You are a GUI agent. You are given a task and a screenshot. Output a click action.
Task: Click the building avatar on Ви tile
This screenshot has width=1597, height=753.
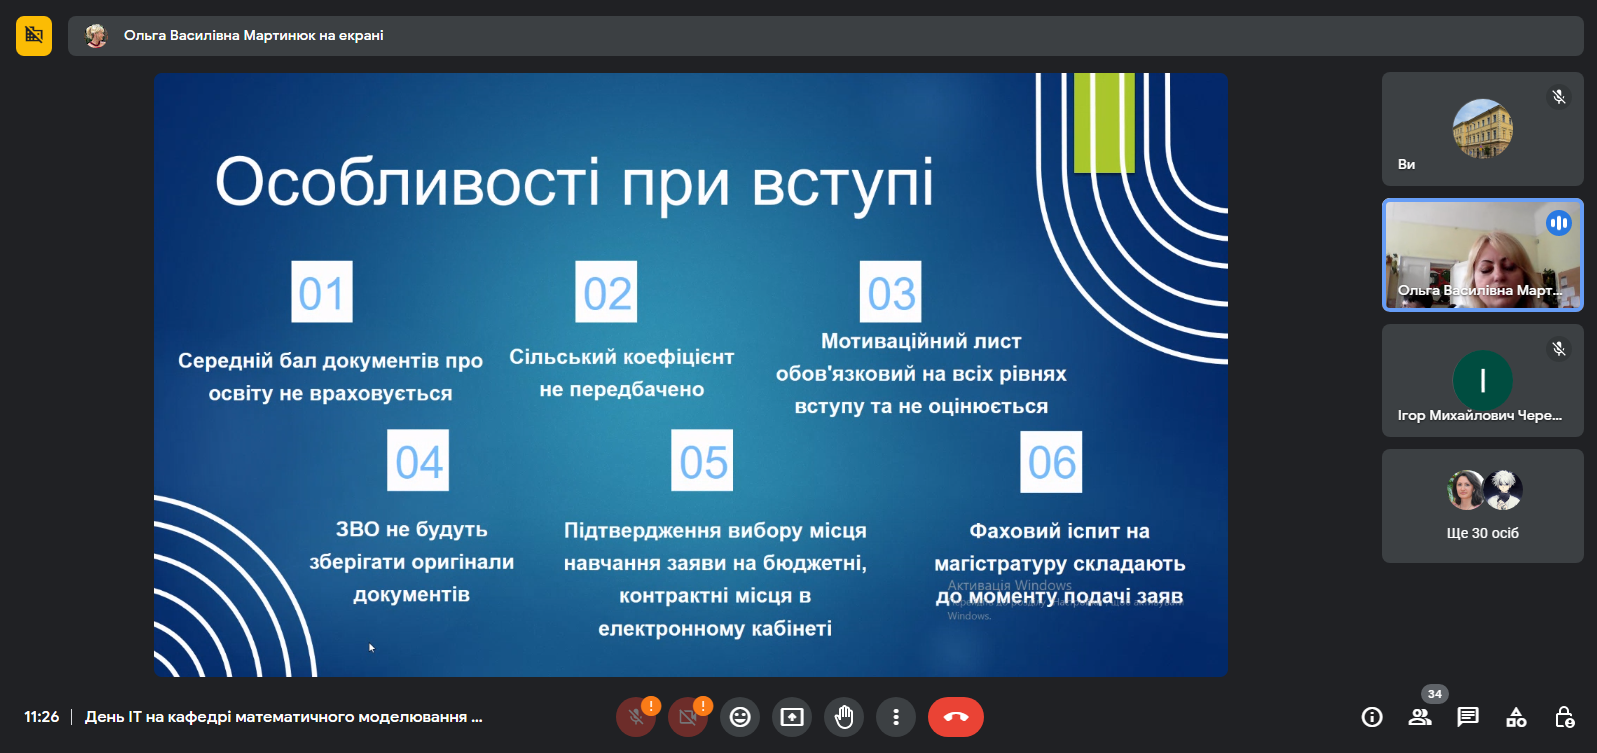pos(1483,129)
